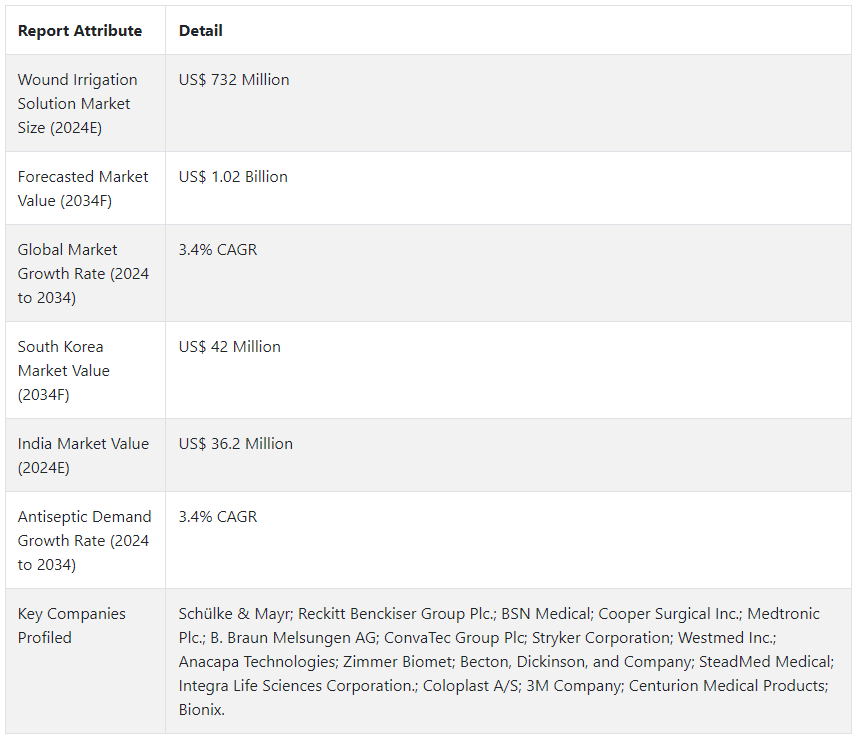Click Global Market Growth Rate label
Screen dimensions: 855x736
tap(83, 274)
